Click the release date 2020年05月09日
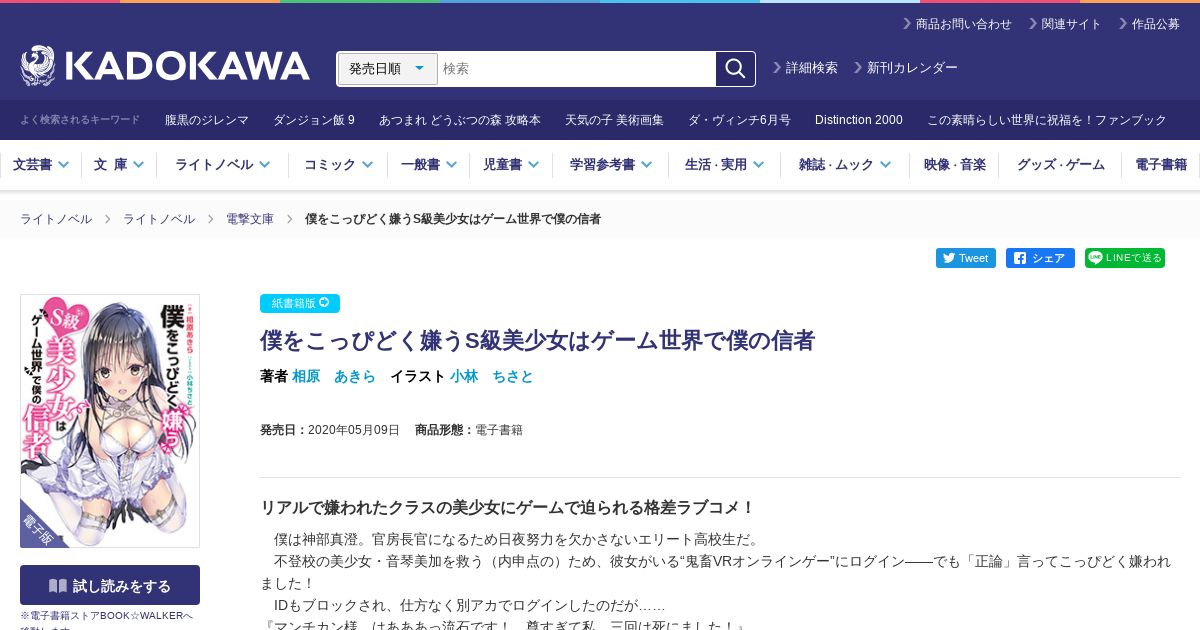This screenshot has height=630, width=1200. (x=354, y=430)
